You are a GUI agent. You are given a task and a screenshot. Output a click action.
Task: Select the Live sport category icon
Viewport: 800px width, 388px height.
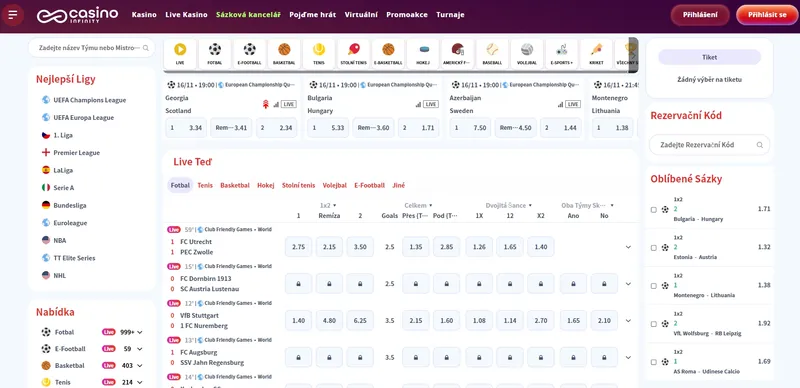(x=180, y=54)
